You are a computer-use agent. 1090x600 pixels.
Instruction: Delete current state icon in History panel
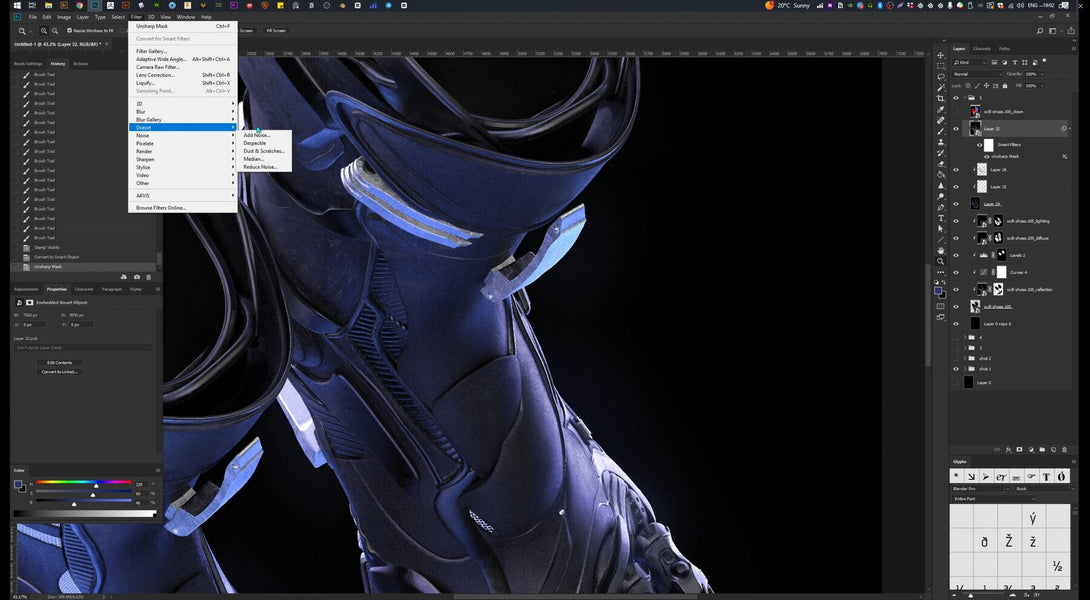(148, 277)
